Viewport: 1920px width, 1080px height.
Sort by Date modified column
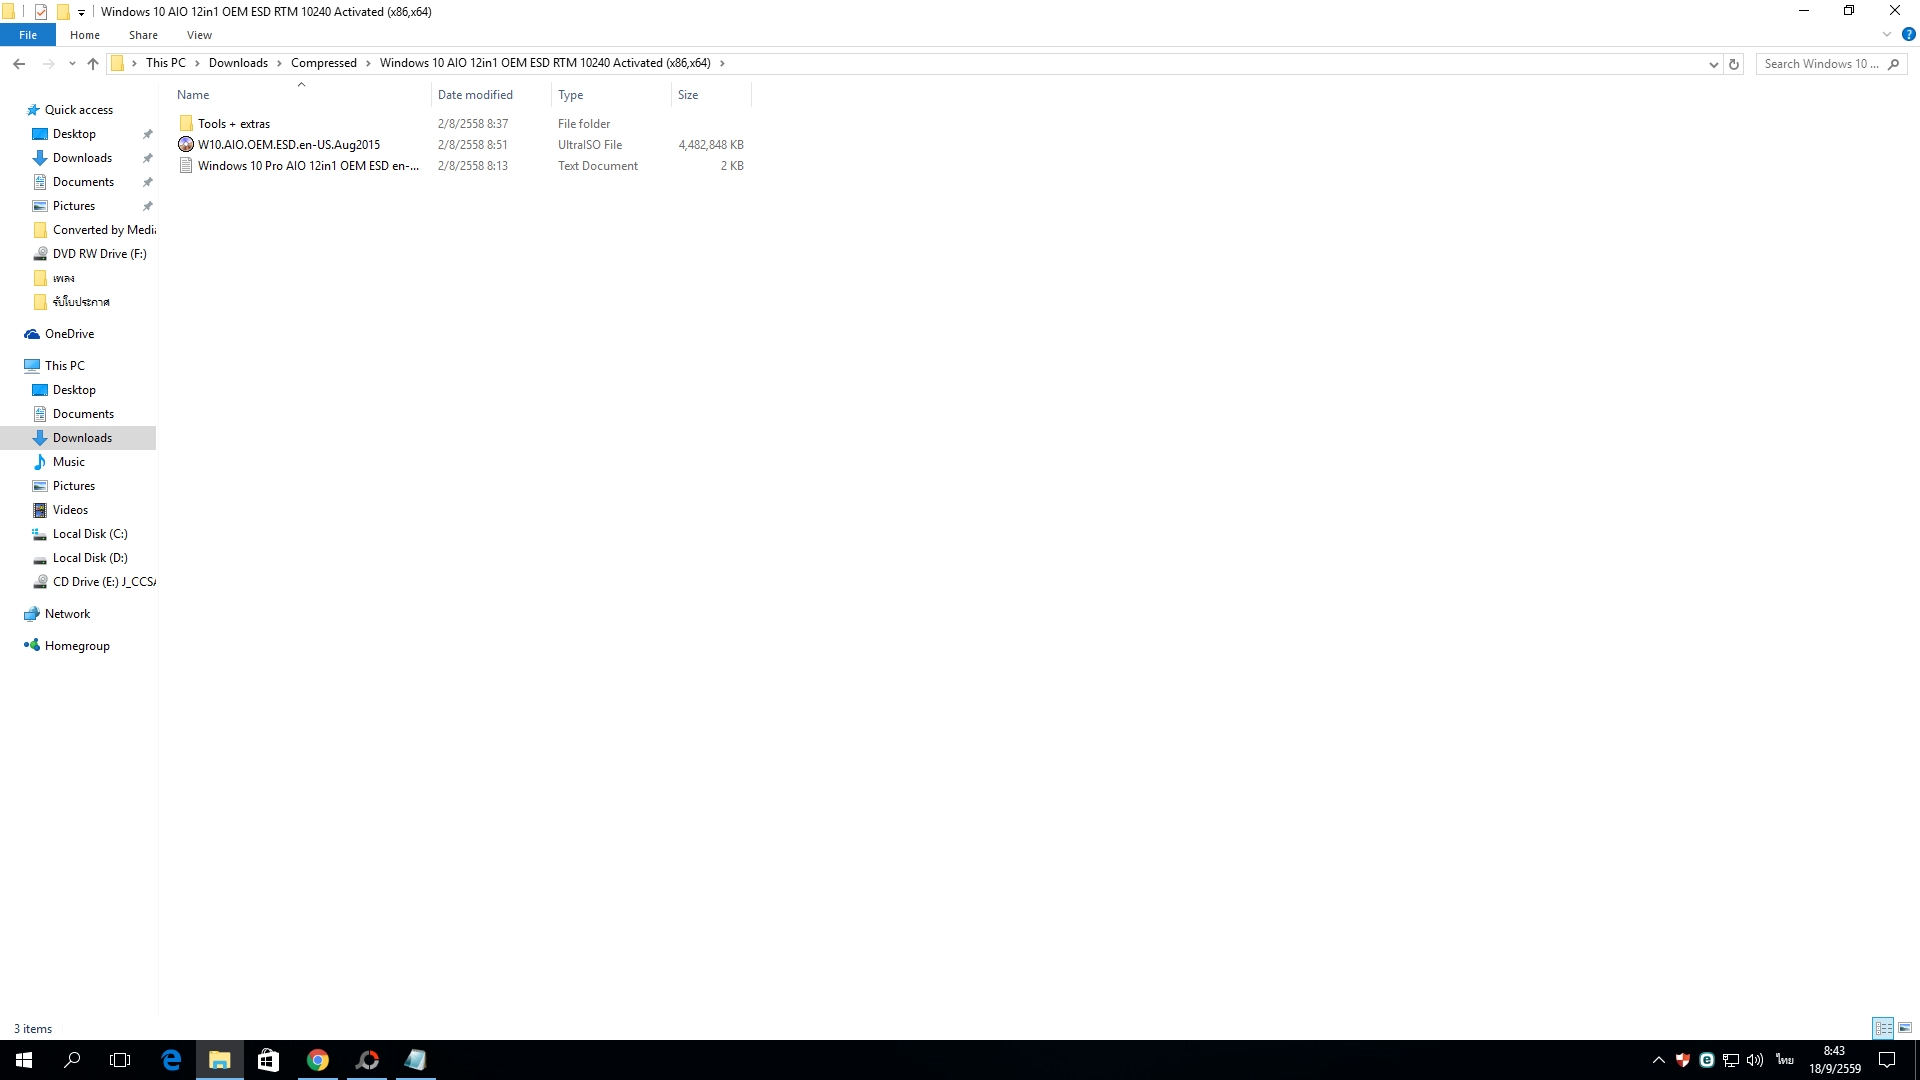pyautogui.click(x=491, y=95)
